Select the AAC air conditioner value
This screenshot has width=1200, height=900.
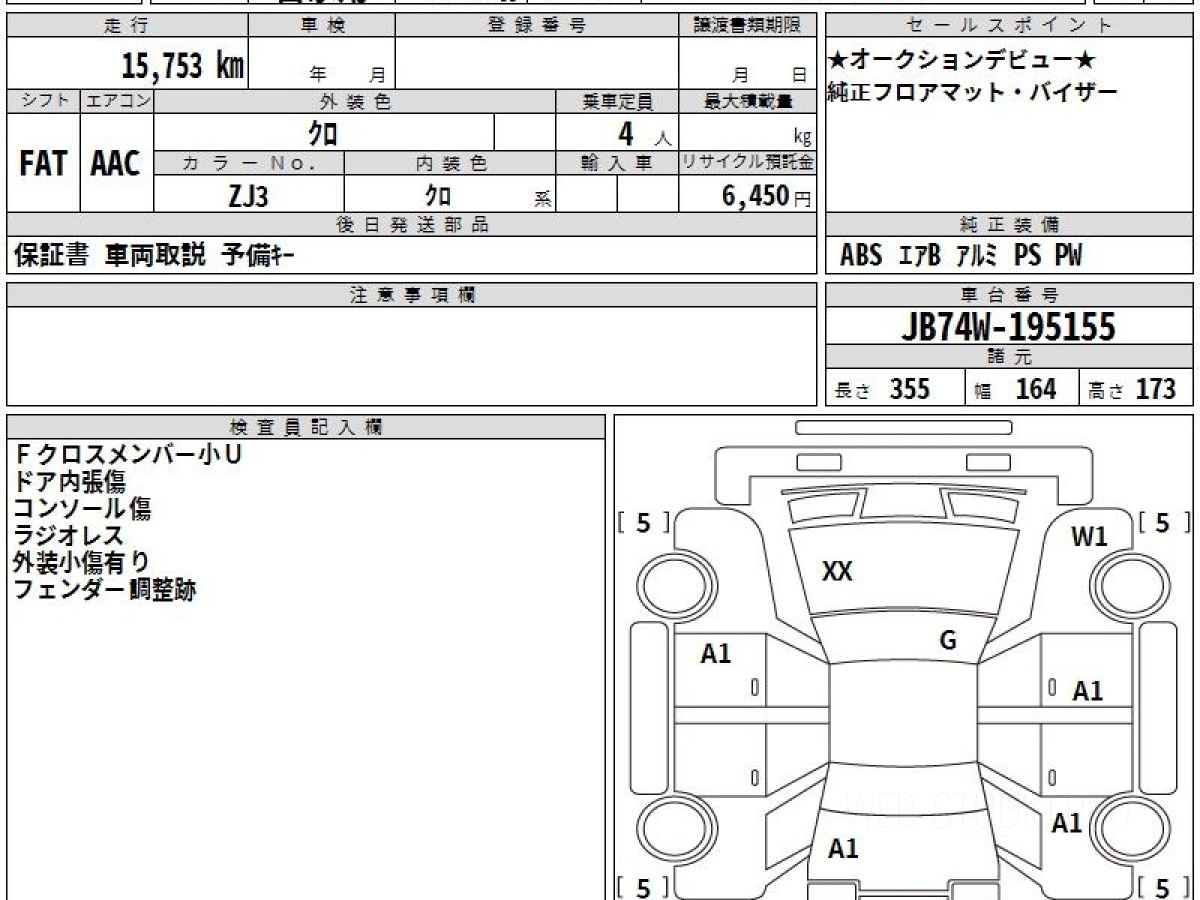coord(116,163)
